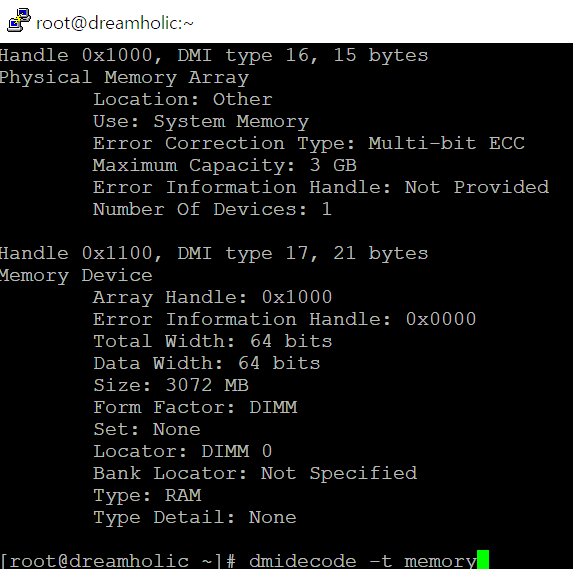
Task: Click Bank Locator: Not Specified line
Action: point(255,474)
